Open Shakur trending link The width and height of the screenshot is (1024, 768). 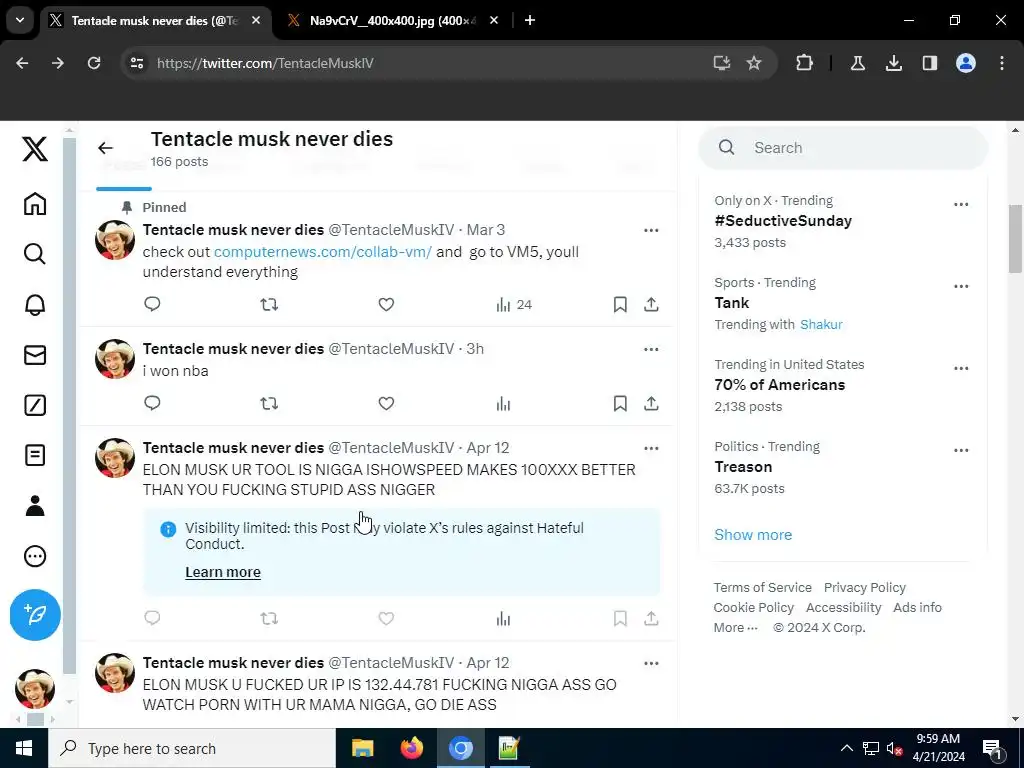coord(821,325)
